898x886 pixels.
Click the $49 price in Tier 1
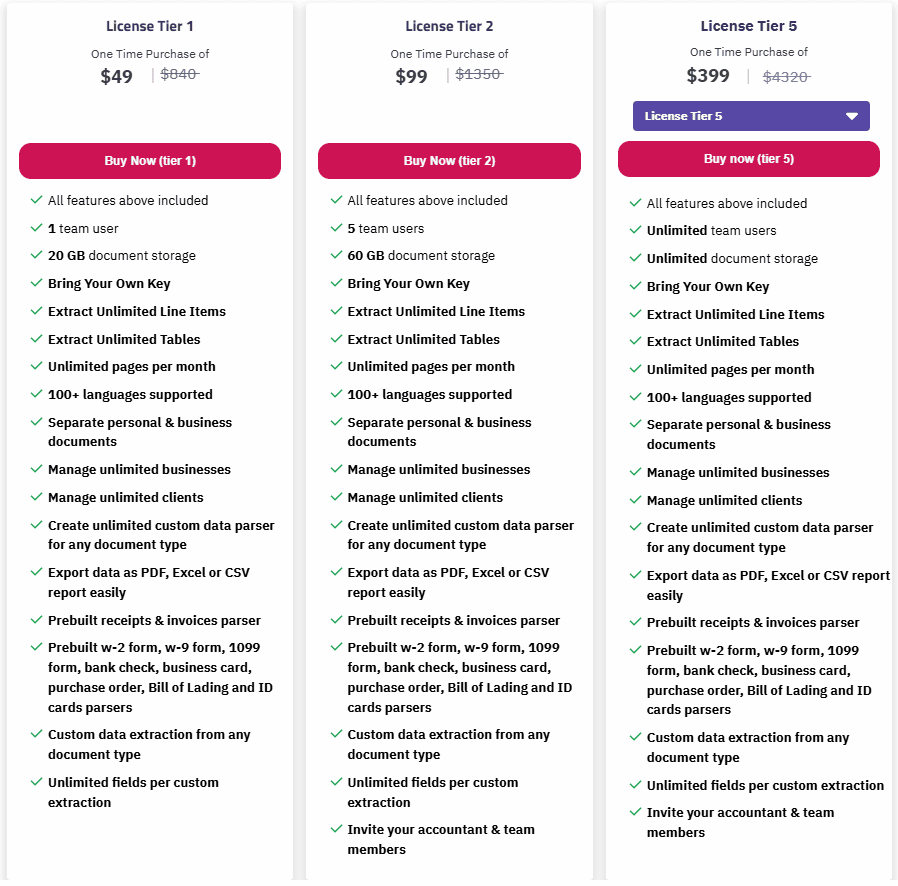coord(116,76)
